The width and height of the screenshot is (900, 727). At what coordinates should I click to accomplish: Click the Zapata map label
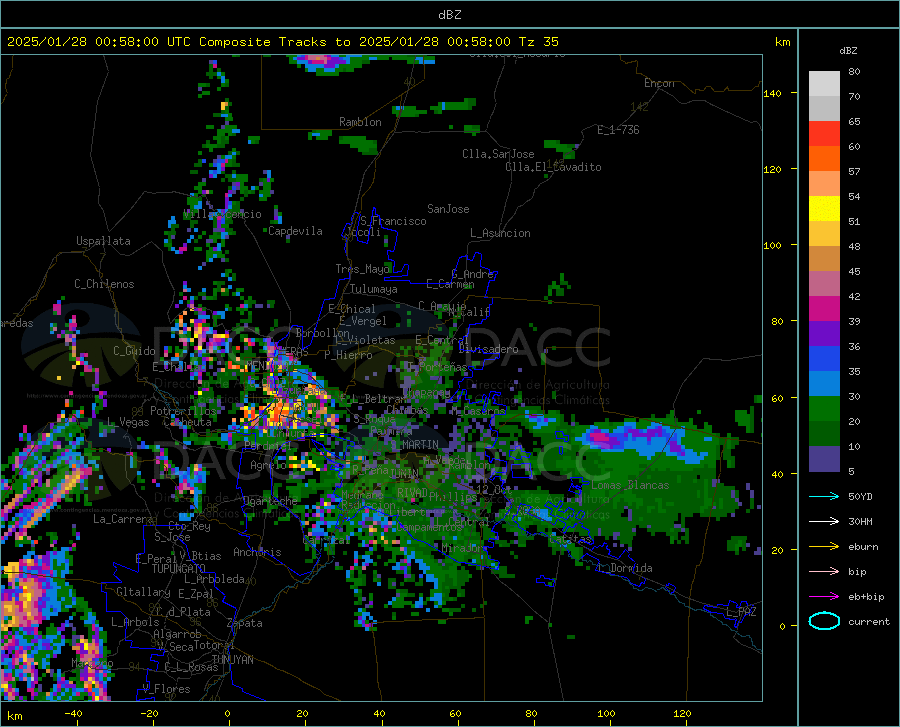[245, 623]
